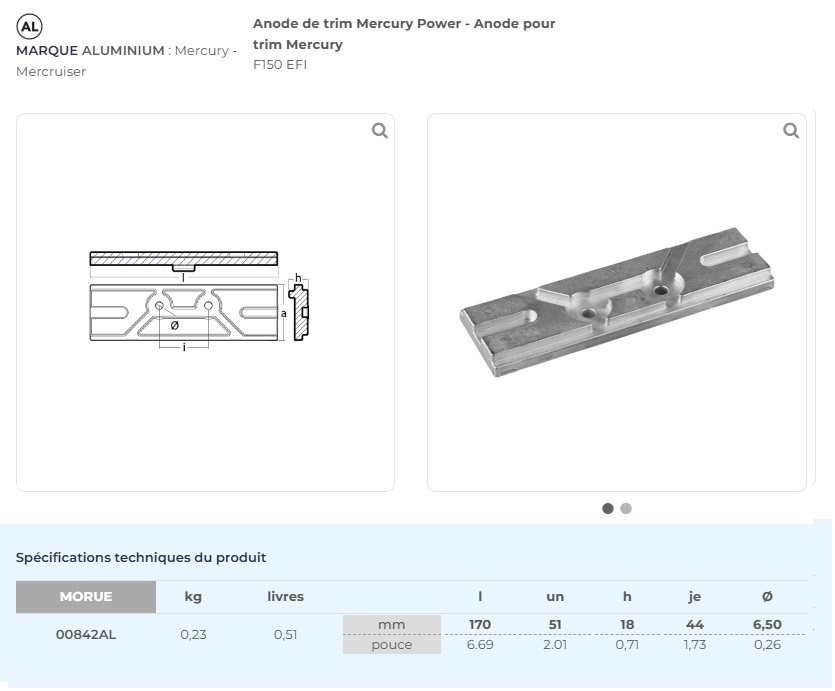Click the mm value 44
The width and height of the screenshot is (835, 691).
click(x=694, y=624)
